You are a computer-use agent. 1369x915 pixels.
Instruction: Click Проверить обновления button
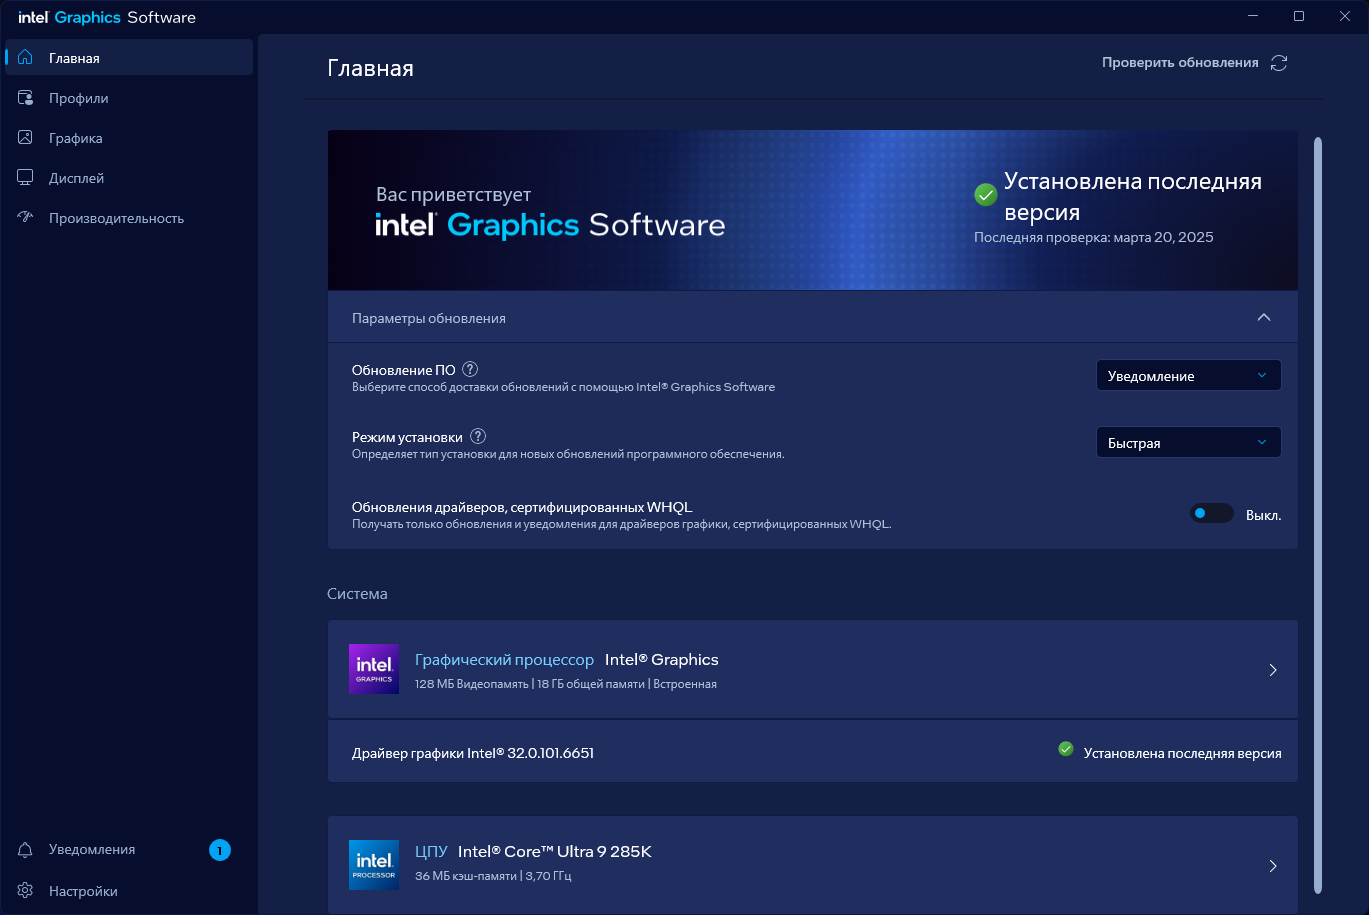click(1194, 63)
